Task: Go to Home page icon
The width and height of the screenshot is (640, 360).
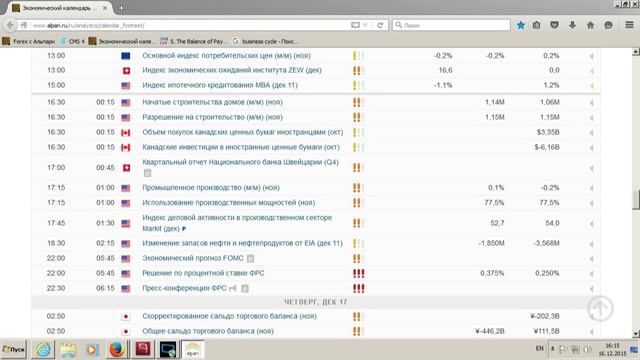Action: (590, 25)
